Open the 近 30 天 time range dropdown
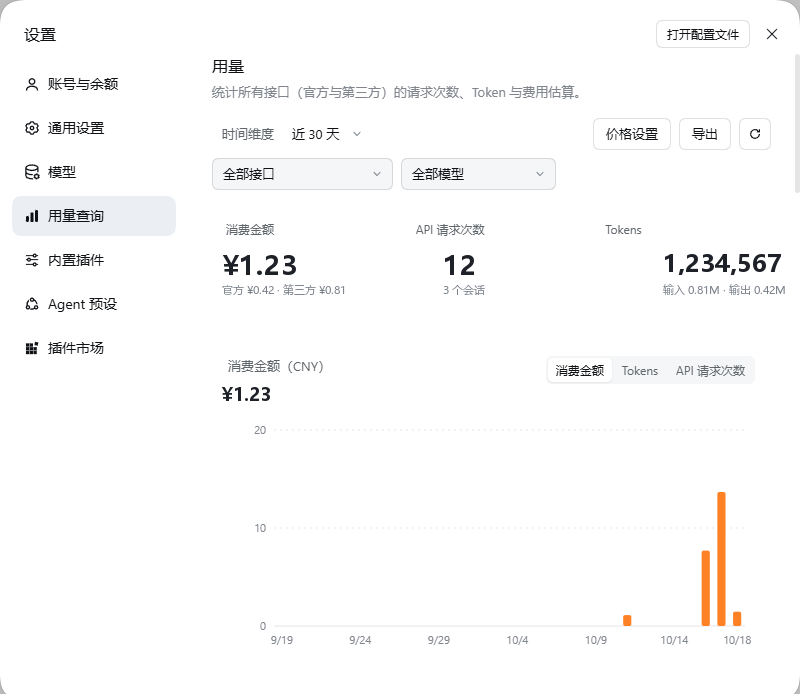 (x=326, y=134)
